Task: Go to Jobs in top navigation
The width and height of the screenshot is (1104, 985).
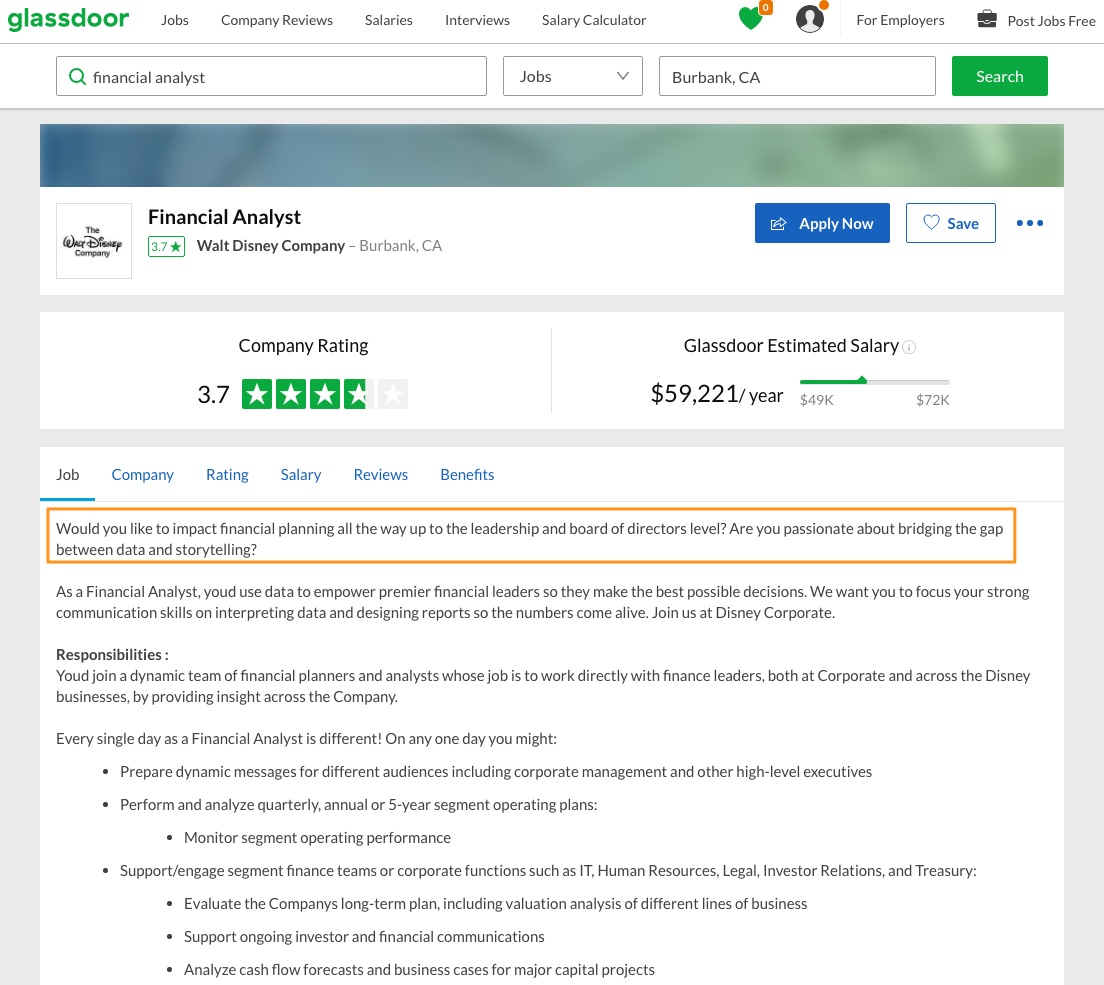Action: [175, 20]
